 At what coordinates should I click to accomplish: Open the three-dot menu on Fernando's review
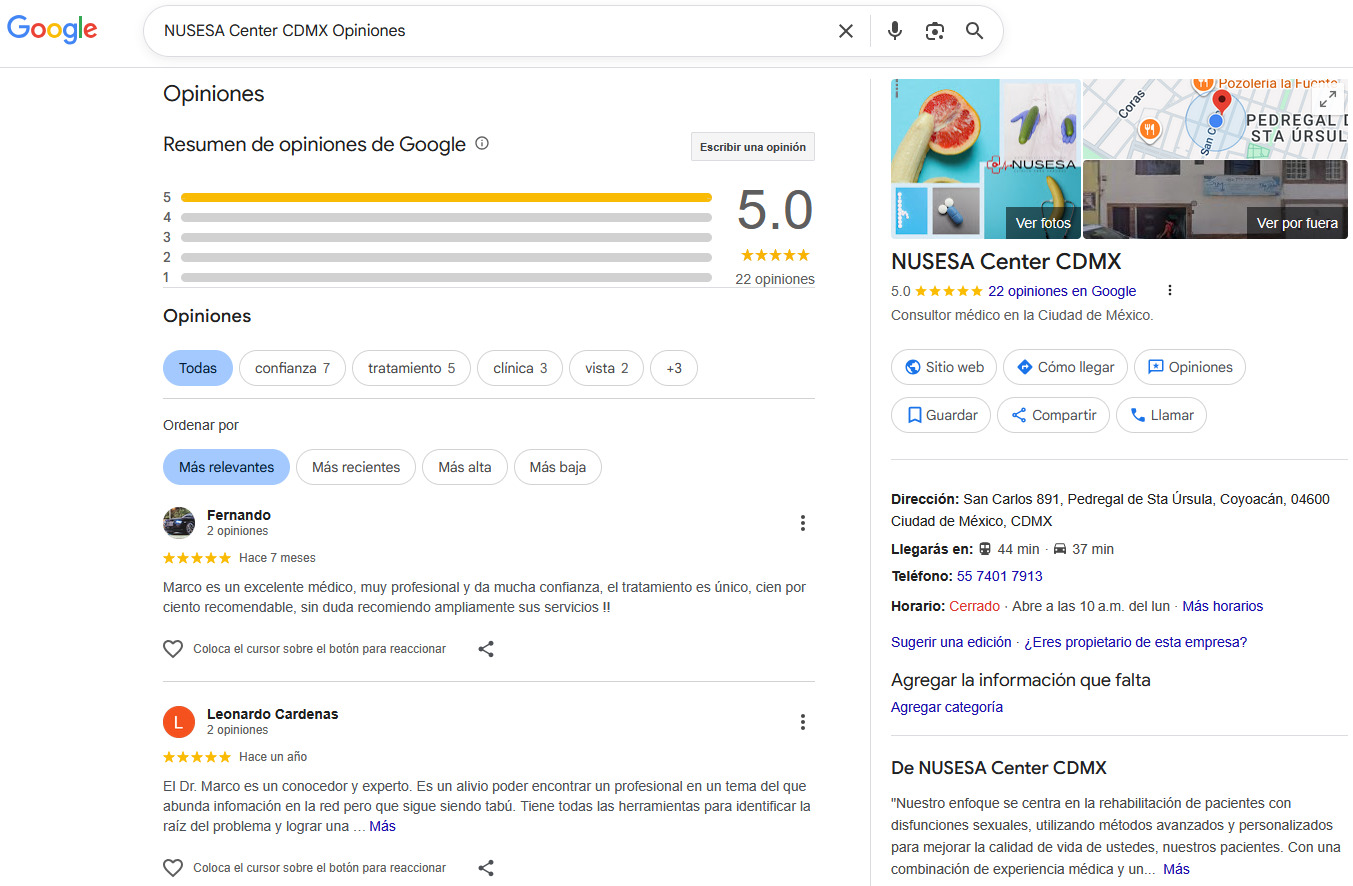click(802, 523)
